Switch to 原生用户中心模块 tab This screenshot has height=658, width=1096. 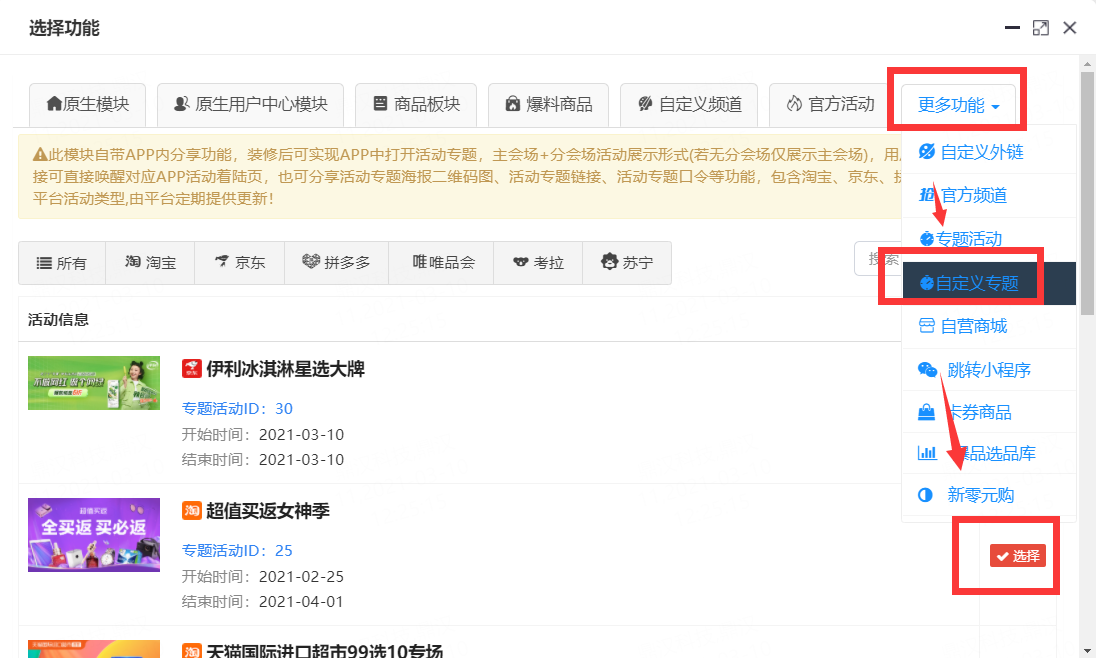250,105
